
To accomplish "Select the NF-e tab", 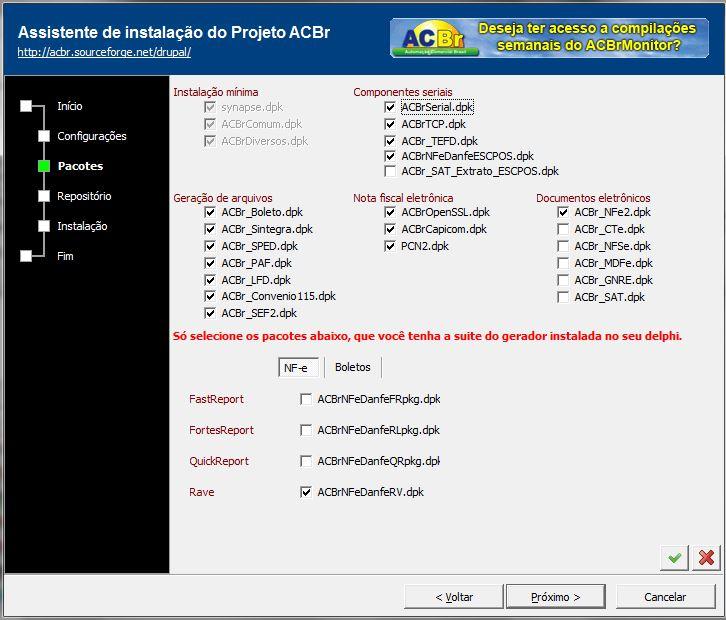I will [298, 368].
